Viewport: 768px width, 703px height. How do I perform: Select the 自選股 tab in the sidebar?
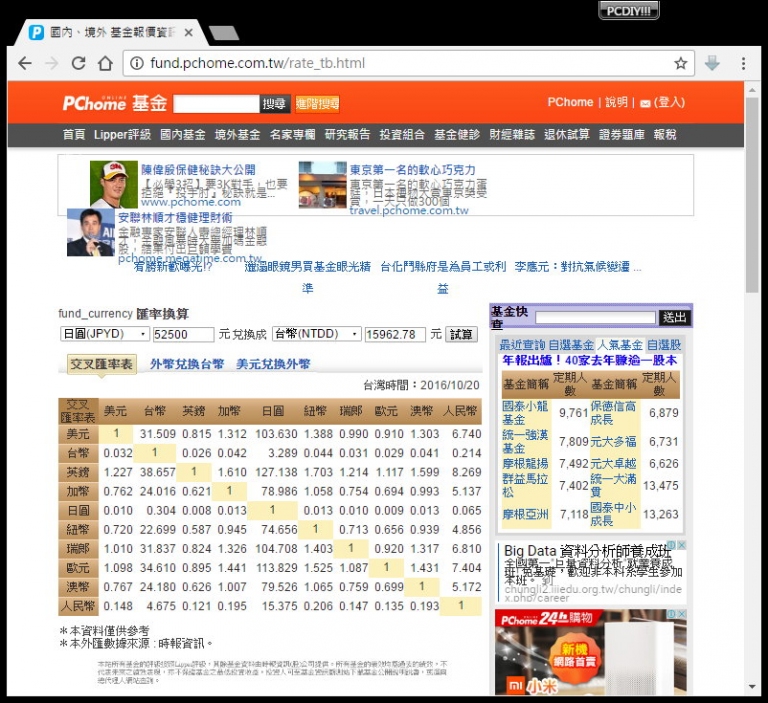click(x=664, y=345)
